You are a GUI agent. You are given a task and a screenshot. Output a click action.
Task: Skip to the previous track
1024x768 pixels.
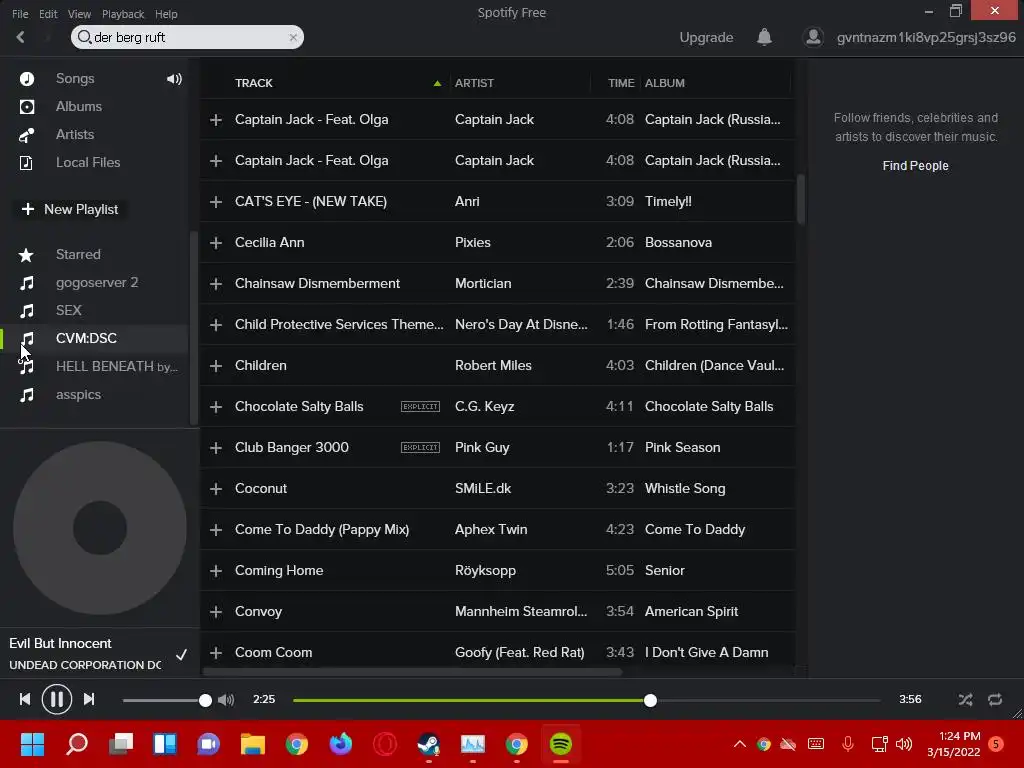[25, 699]
